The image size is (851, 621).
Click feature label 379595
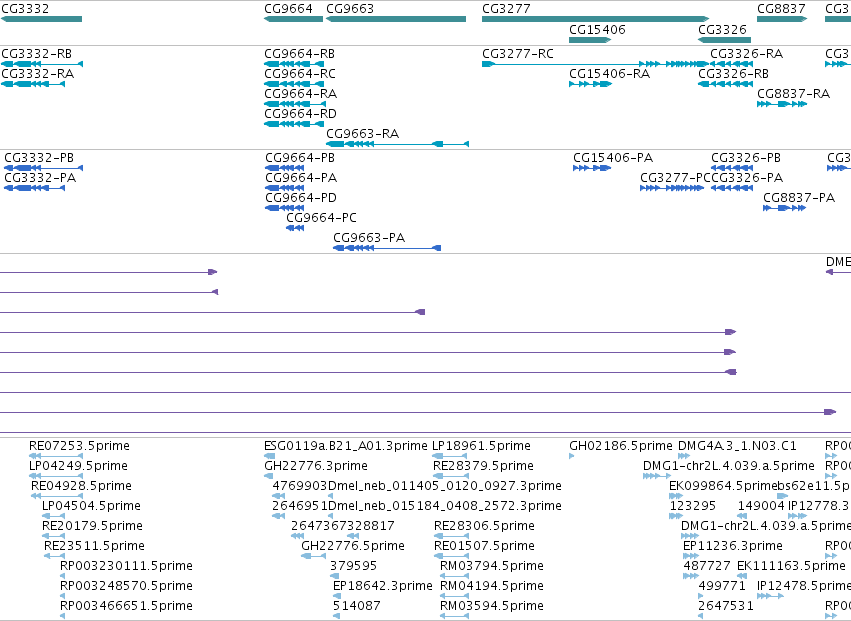[353, 566]
